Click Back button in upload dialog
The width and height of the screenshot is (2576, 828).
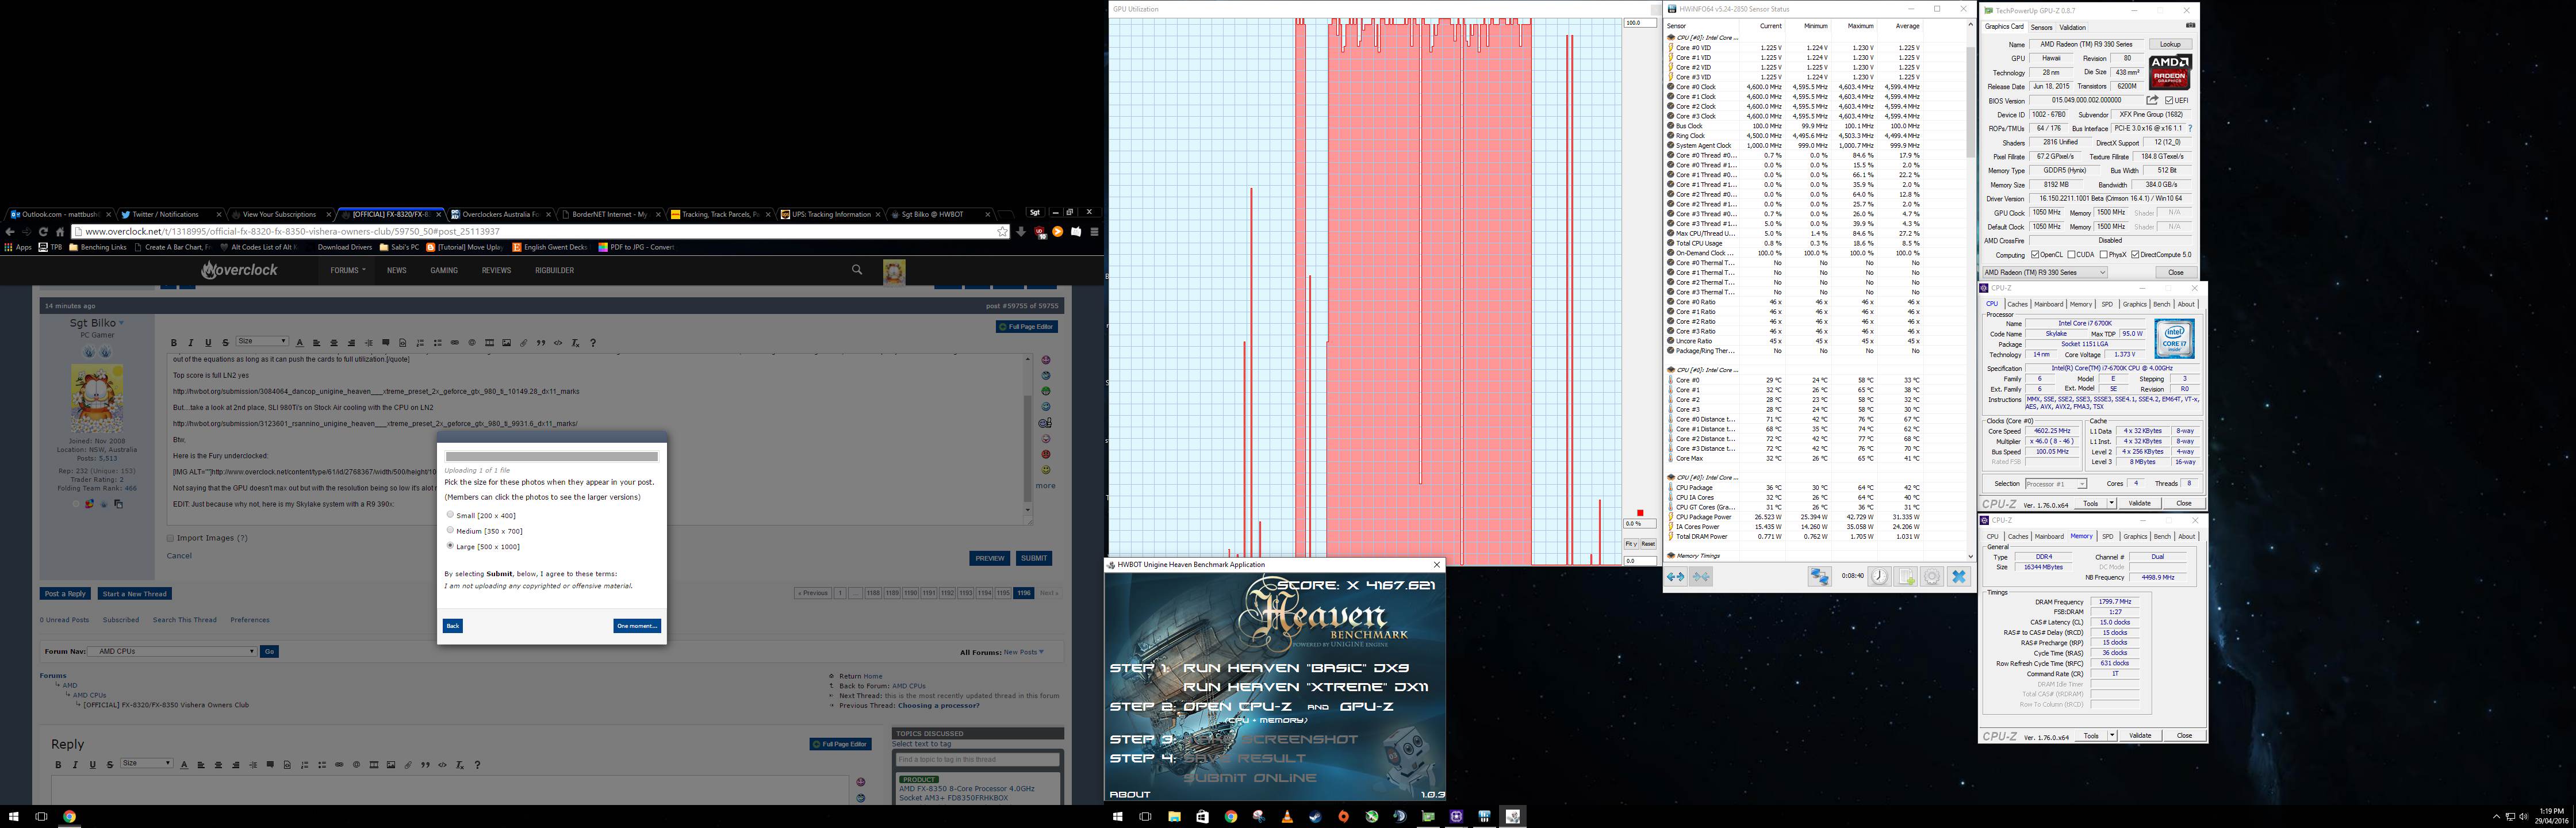point(453,626)
